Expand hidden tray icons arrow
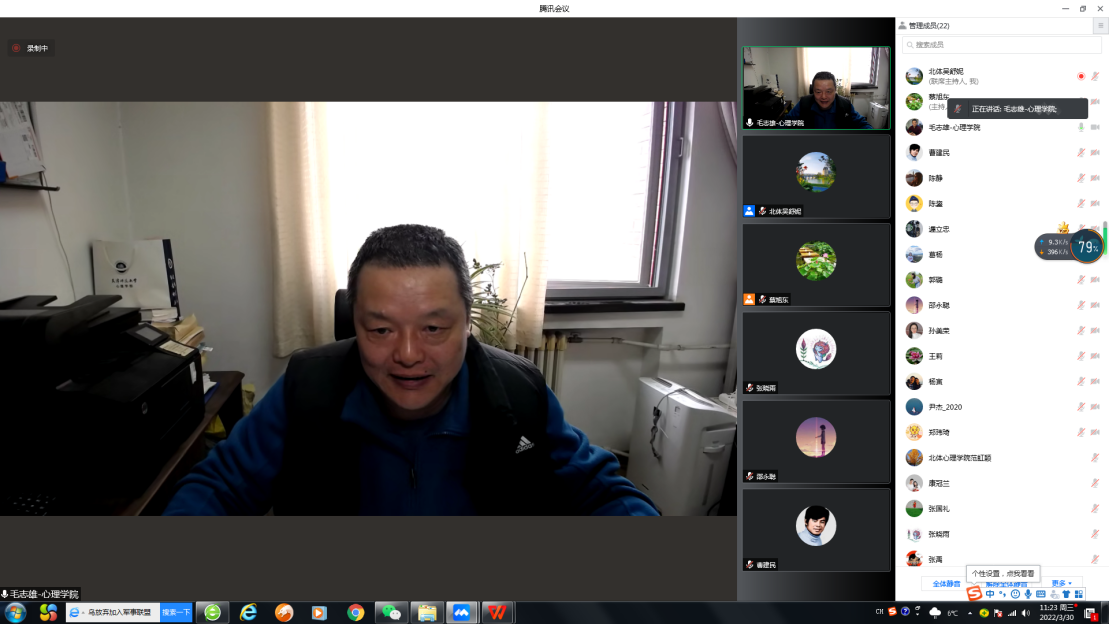 pos(970,613)
